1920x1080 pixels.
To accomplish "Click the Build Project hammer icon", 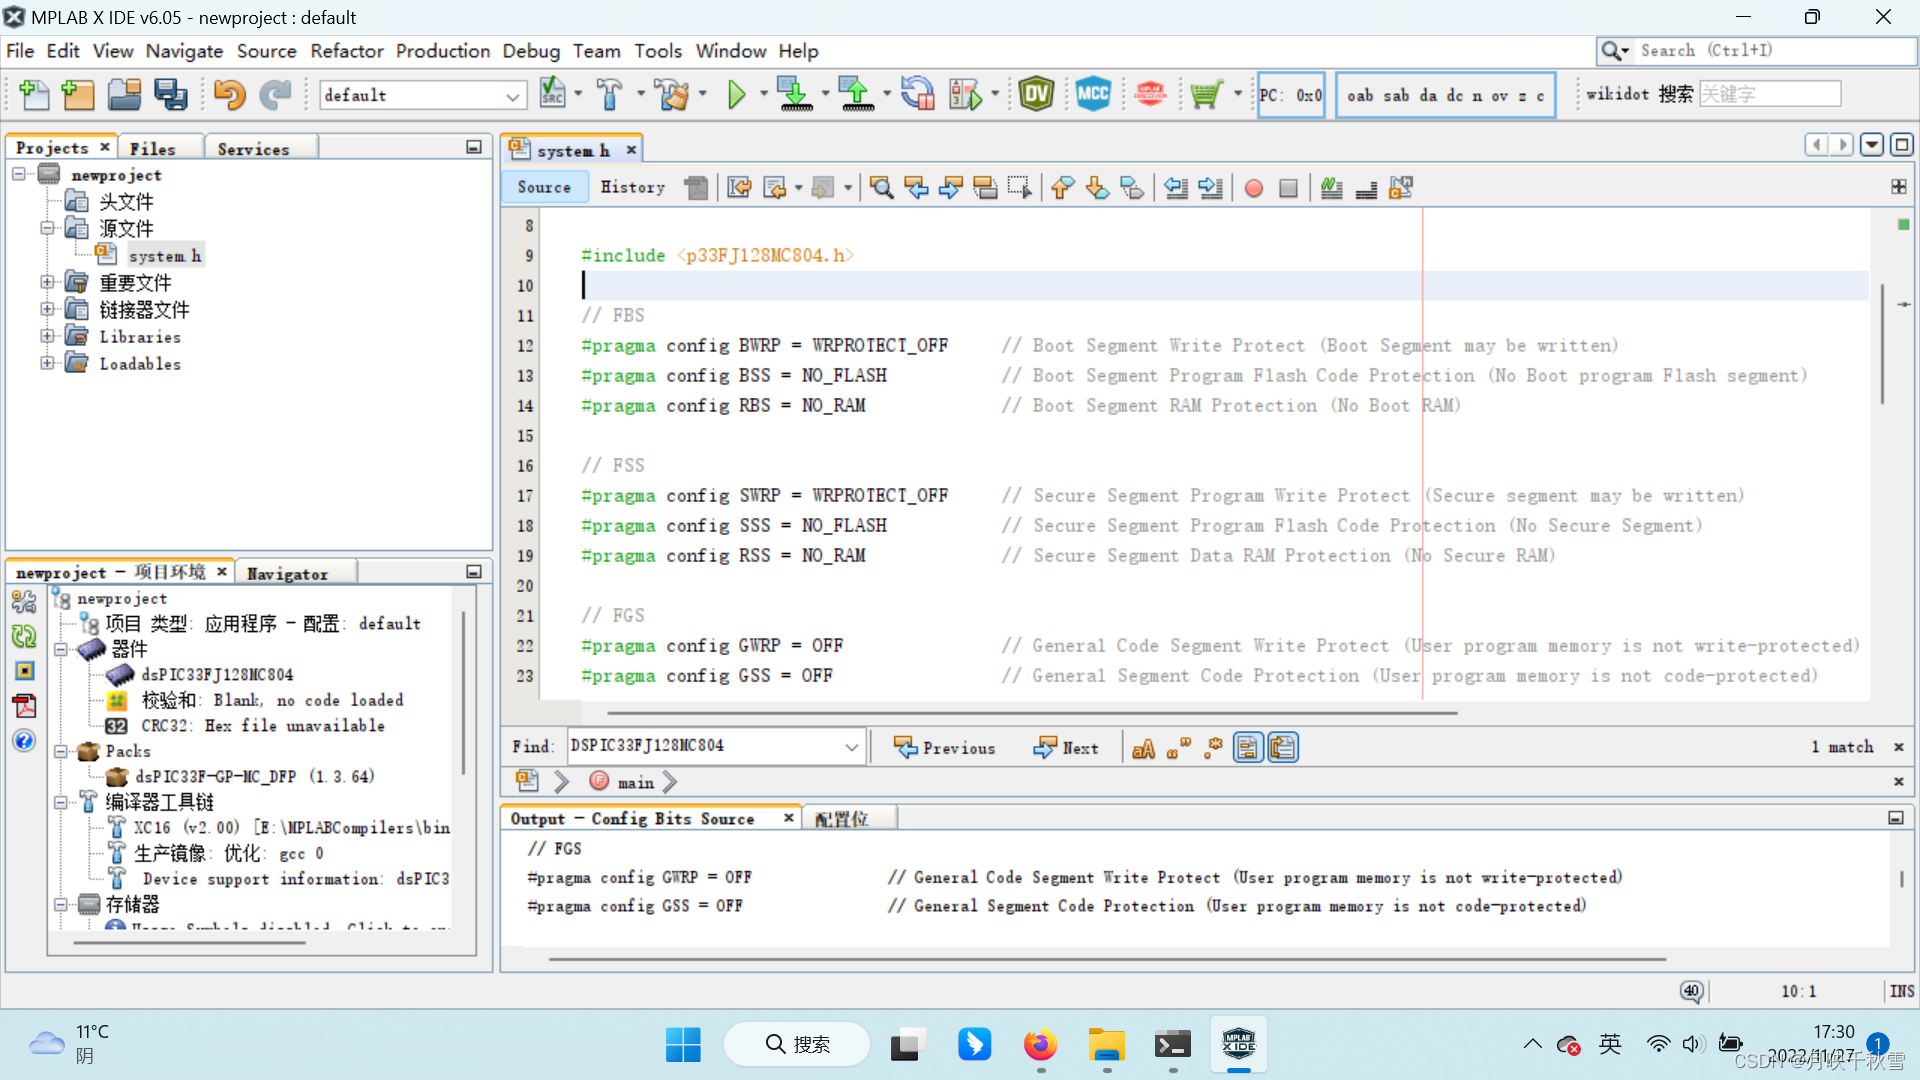I will pos(609,95).
